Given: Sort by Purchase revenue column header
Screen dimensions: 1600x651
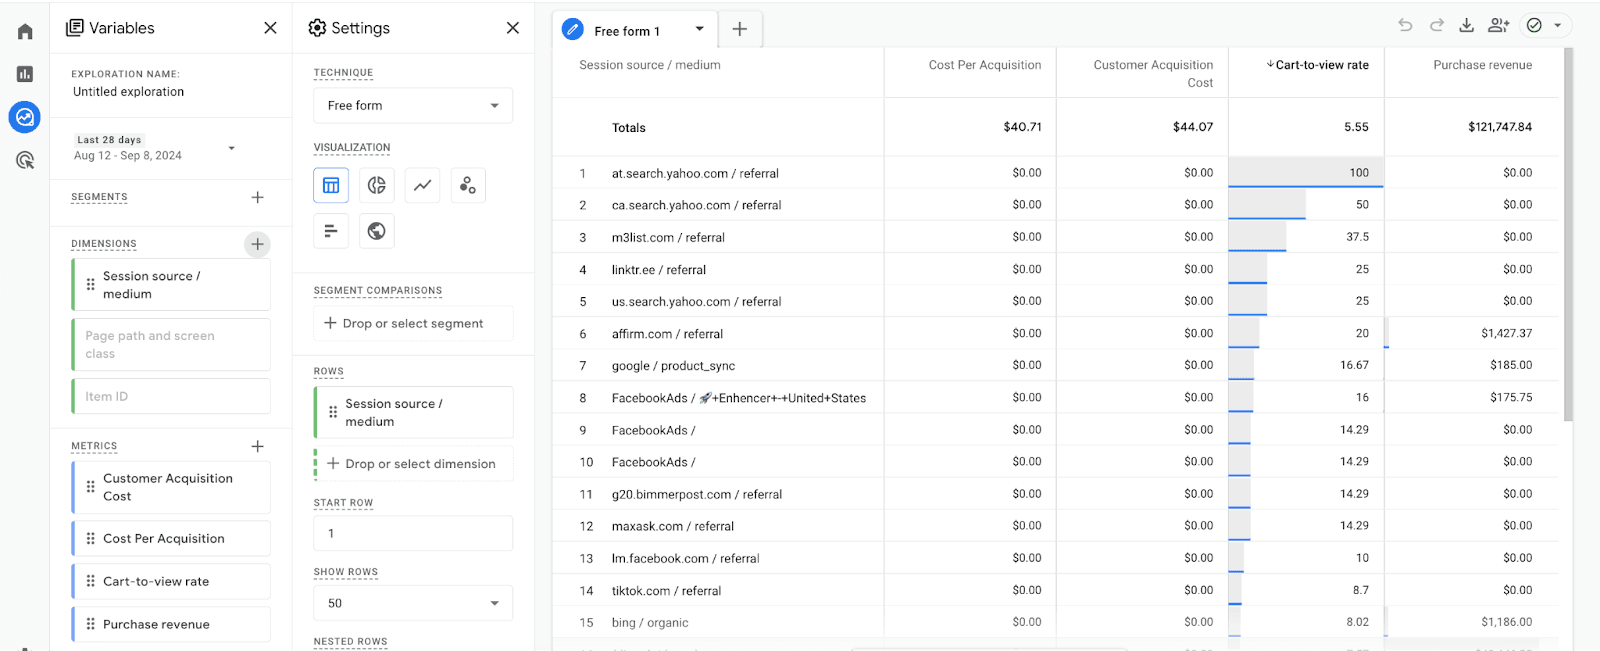Looking at the screenshot, I should pyautogui.click(x=1481, y=65).
